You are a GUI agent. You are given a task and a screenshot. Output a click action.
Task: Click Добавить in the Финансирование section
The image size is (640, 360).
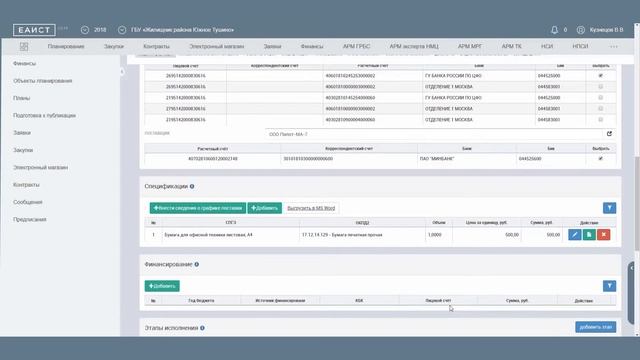[162, 286]
